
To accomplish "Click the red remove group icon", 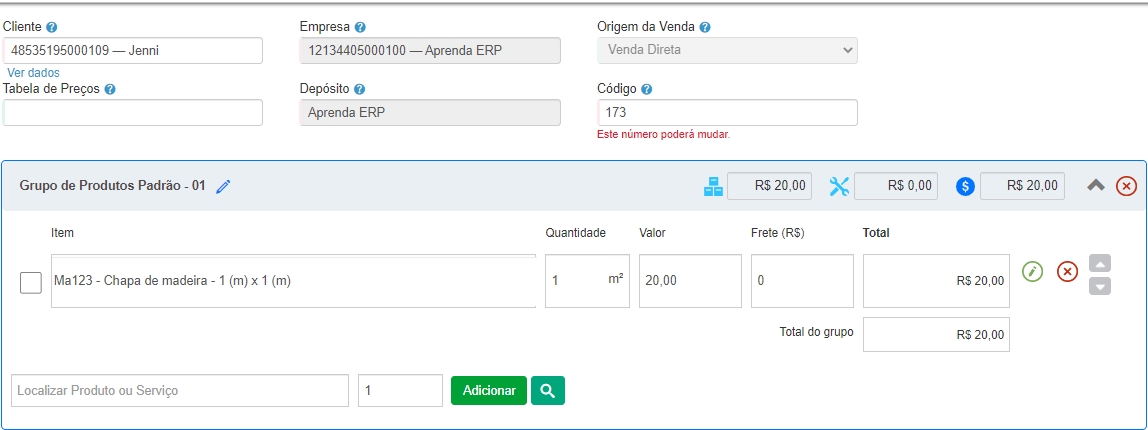I will (x=1126, y=186).
